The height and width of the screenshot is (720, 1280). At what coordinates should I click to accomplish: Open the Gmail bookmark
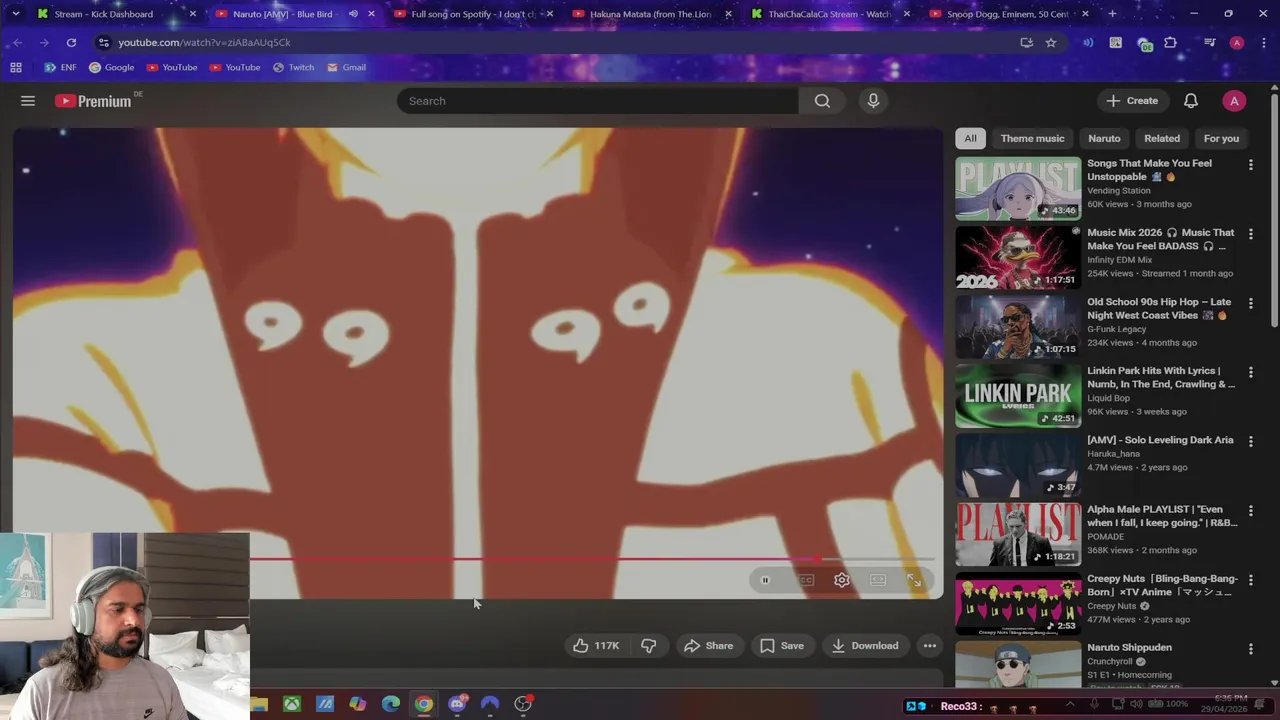(346, 67)
